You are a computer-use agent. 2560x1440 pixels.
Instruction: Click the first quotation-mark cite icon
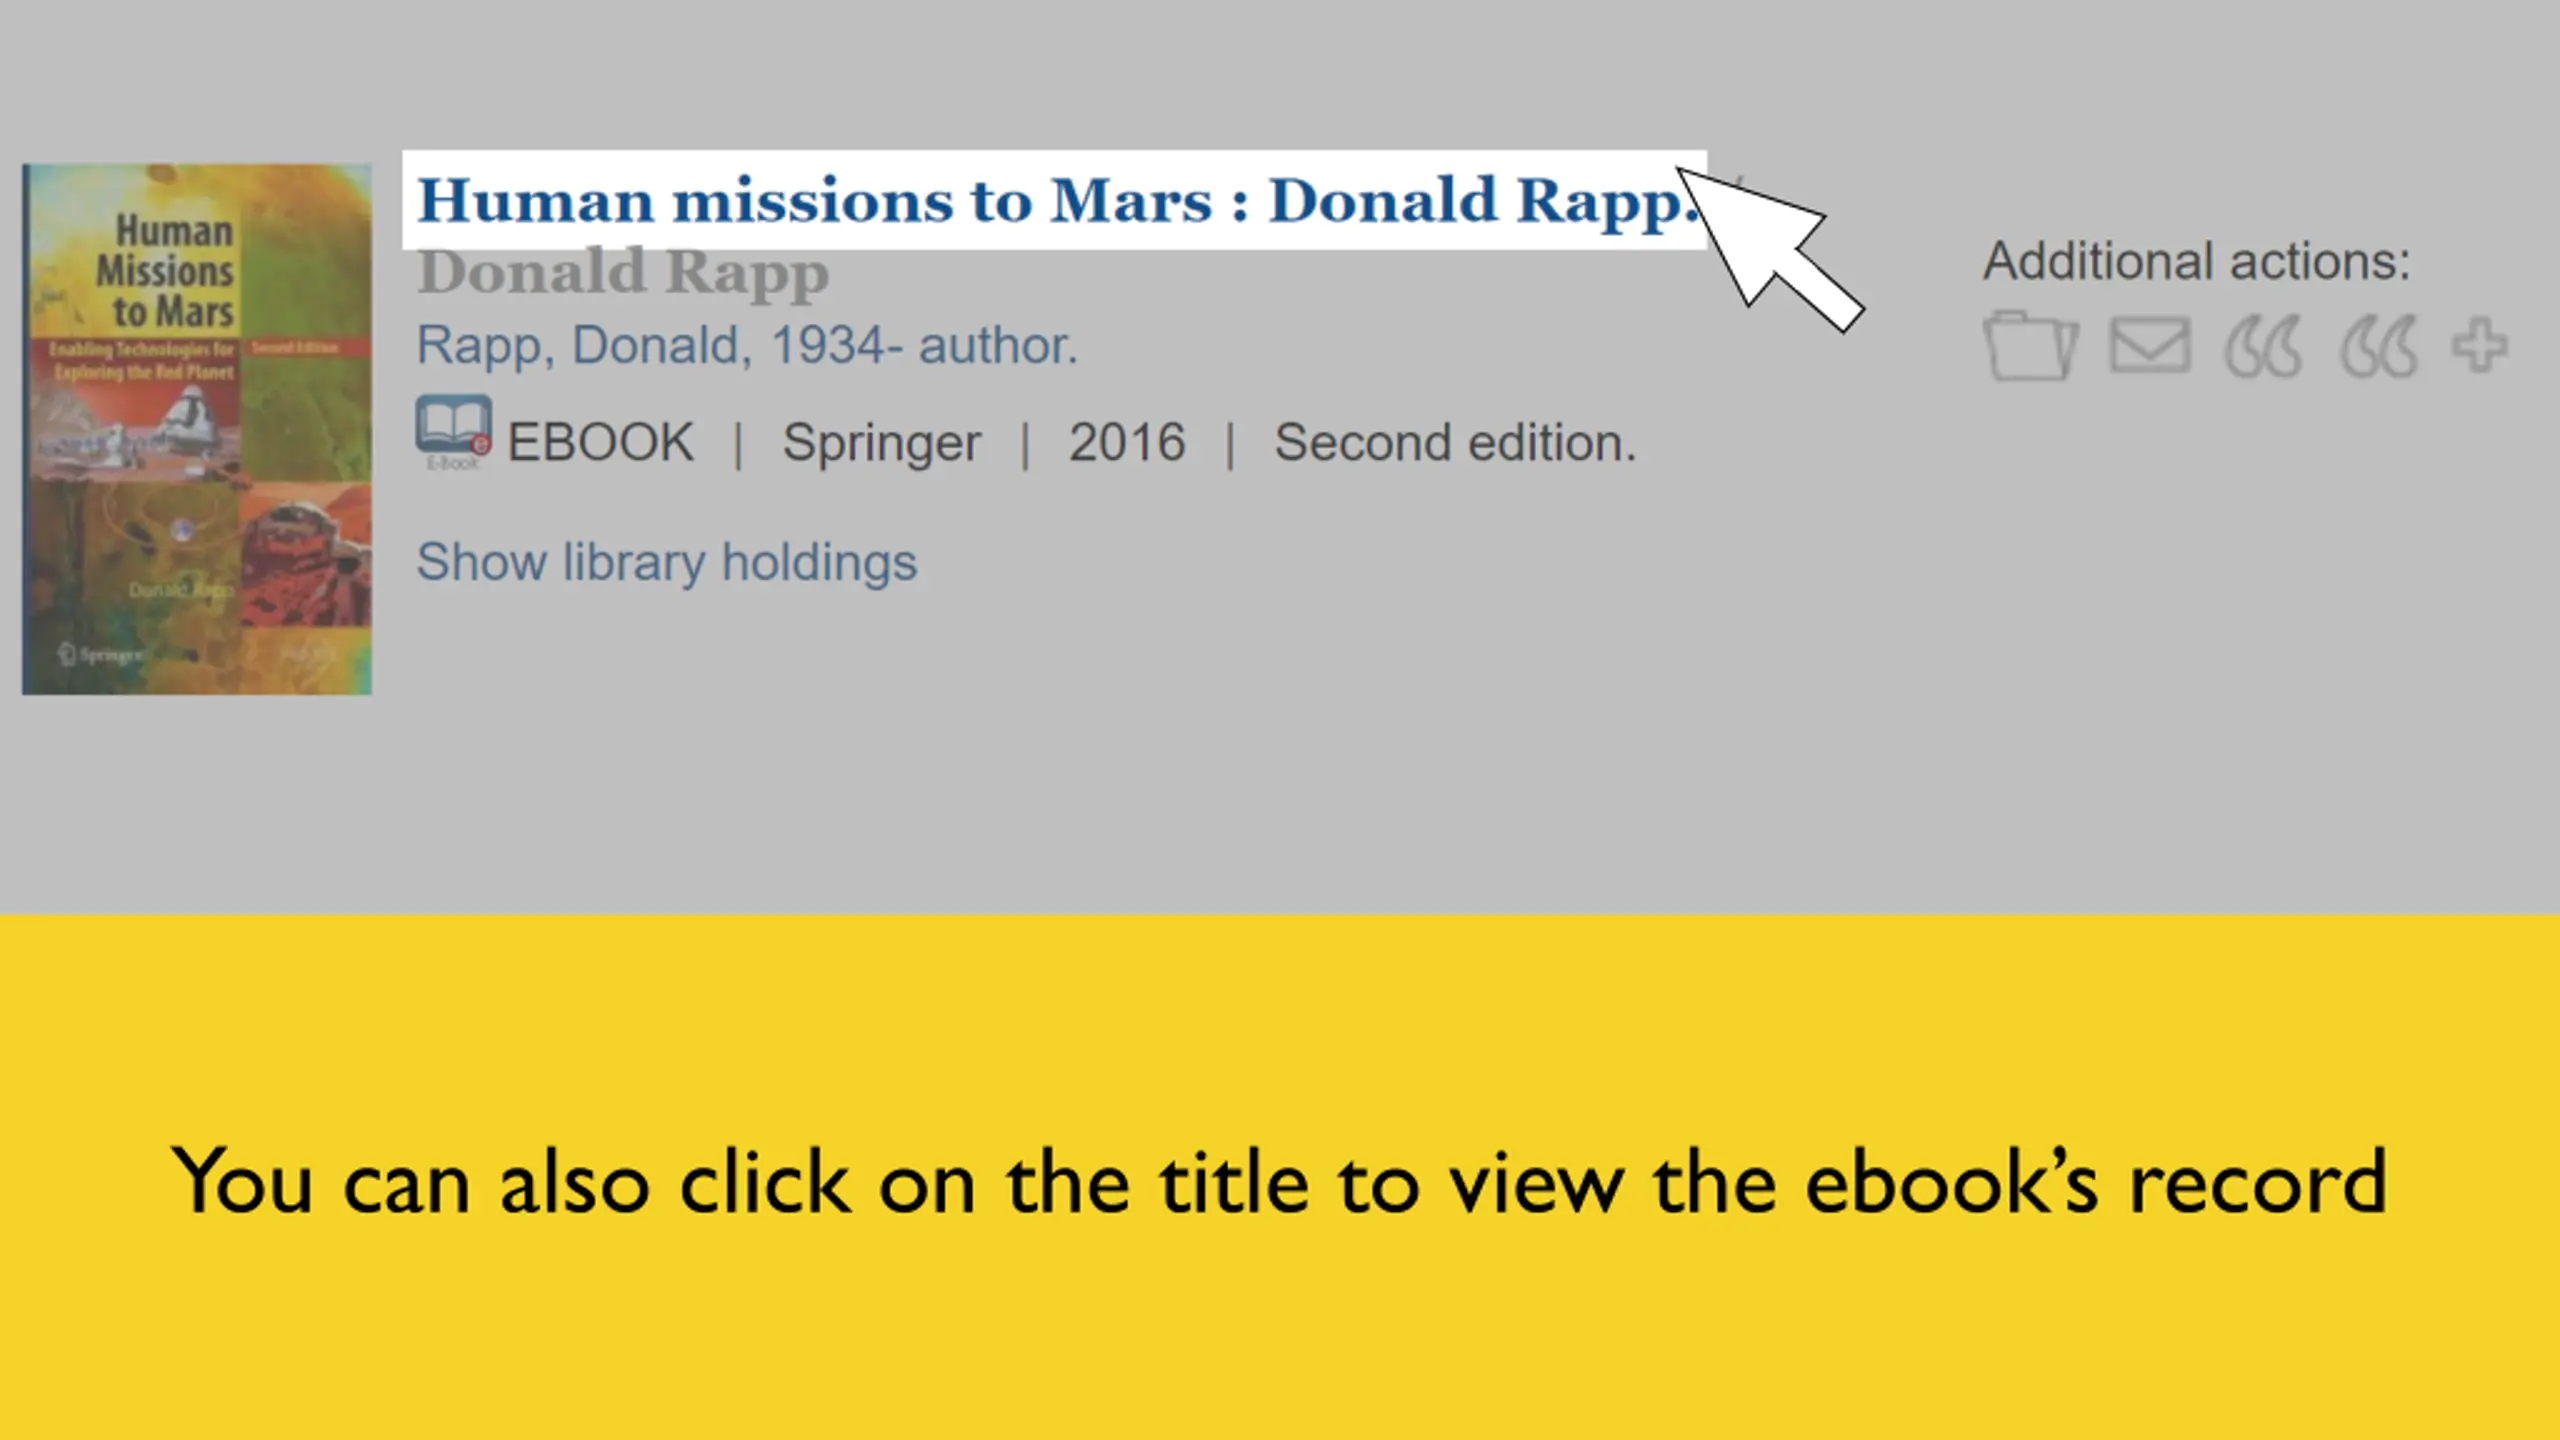click(x=2264, y=347)
